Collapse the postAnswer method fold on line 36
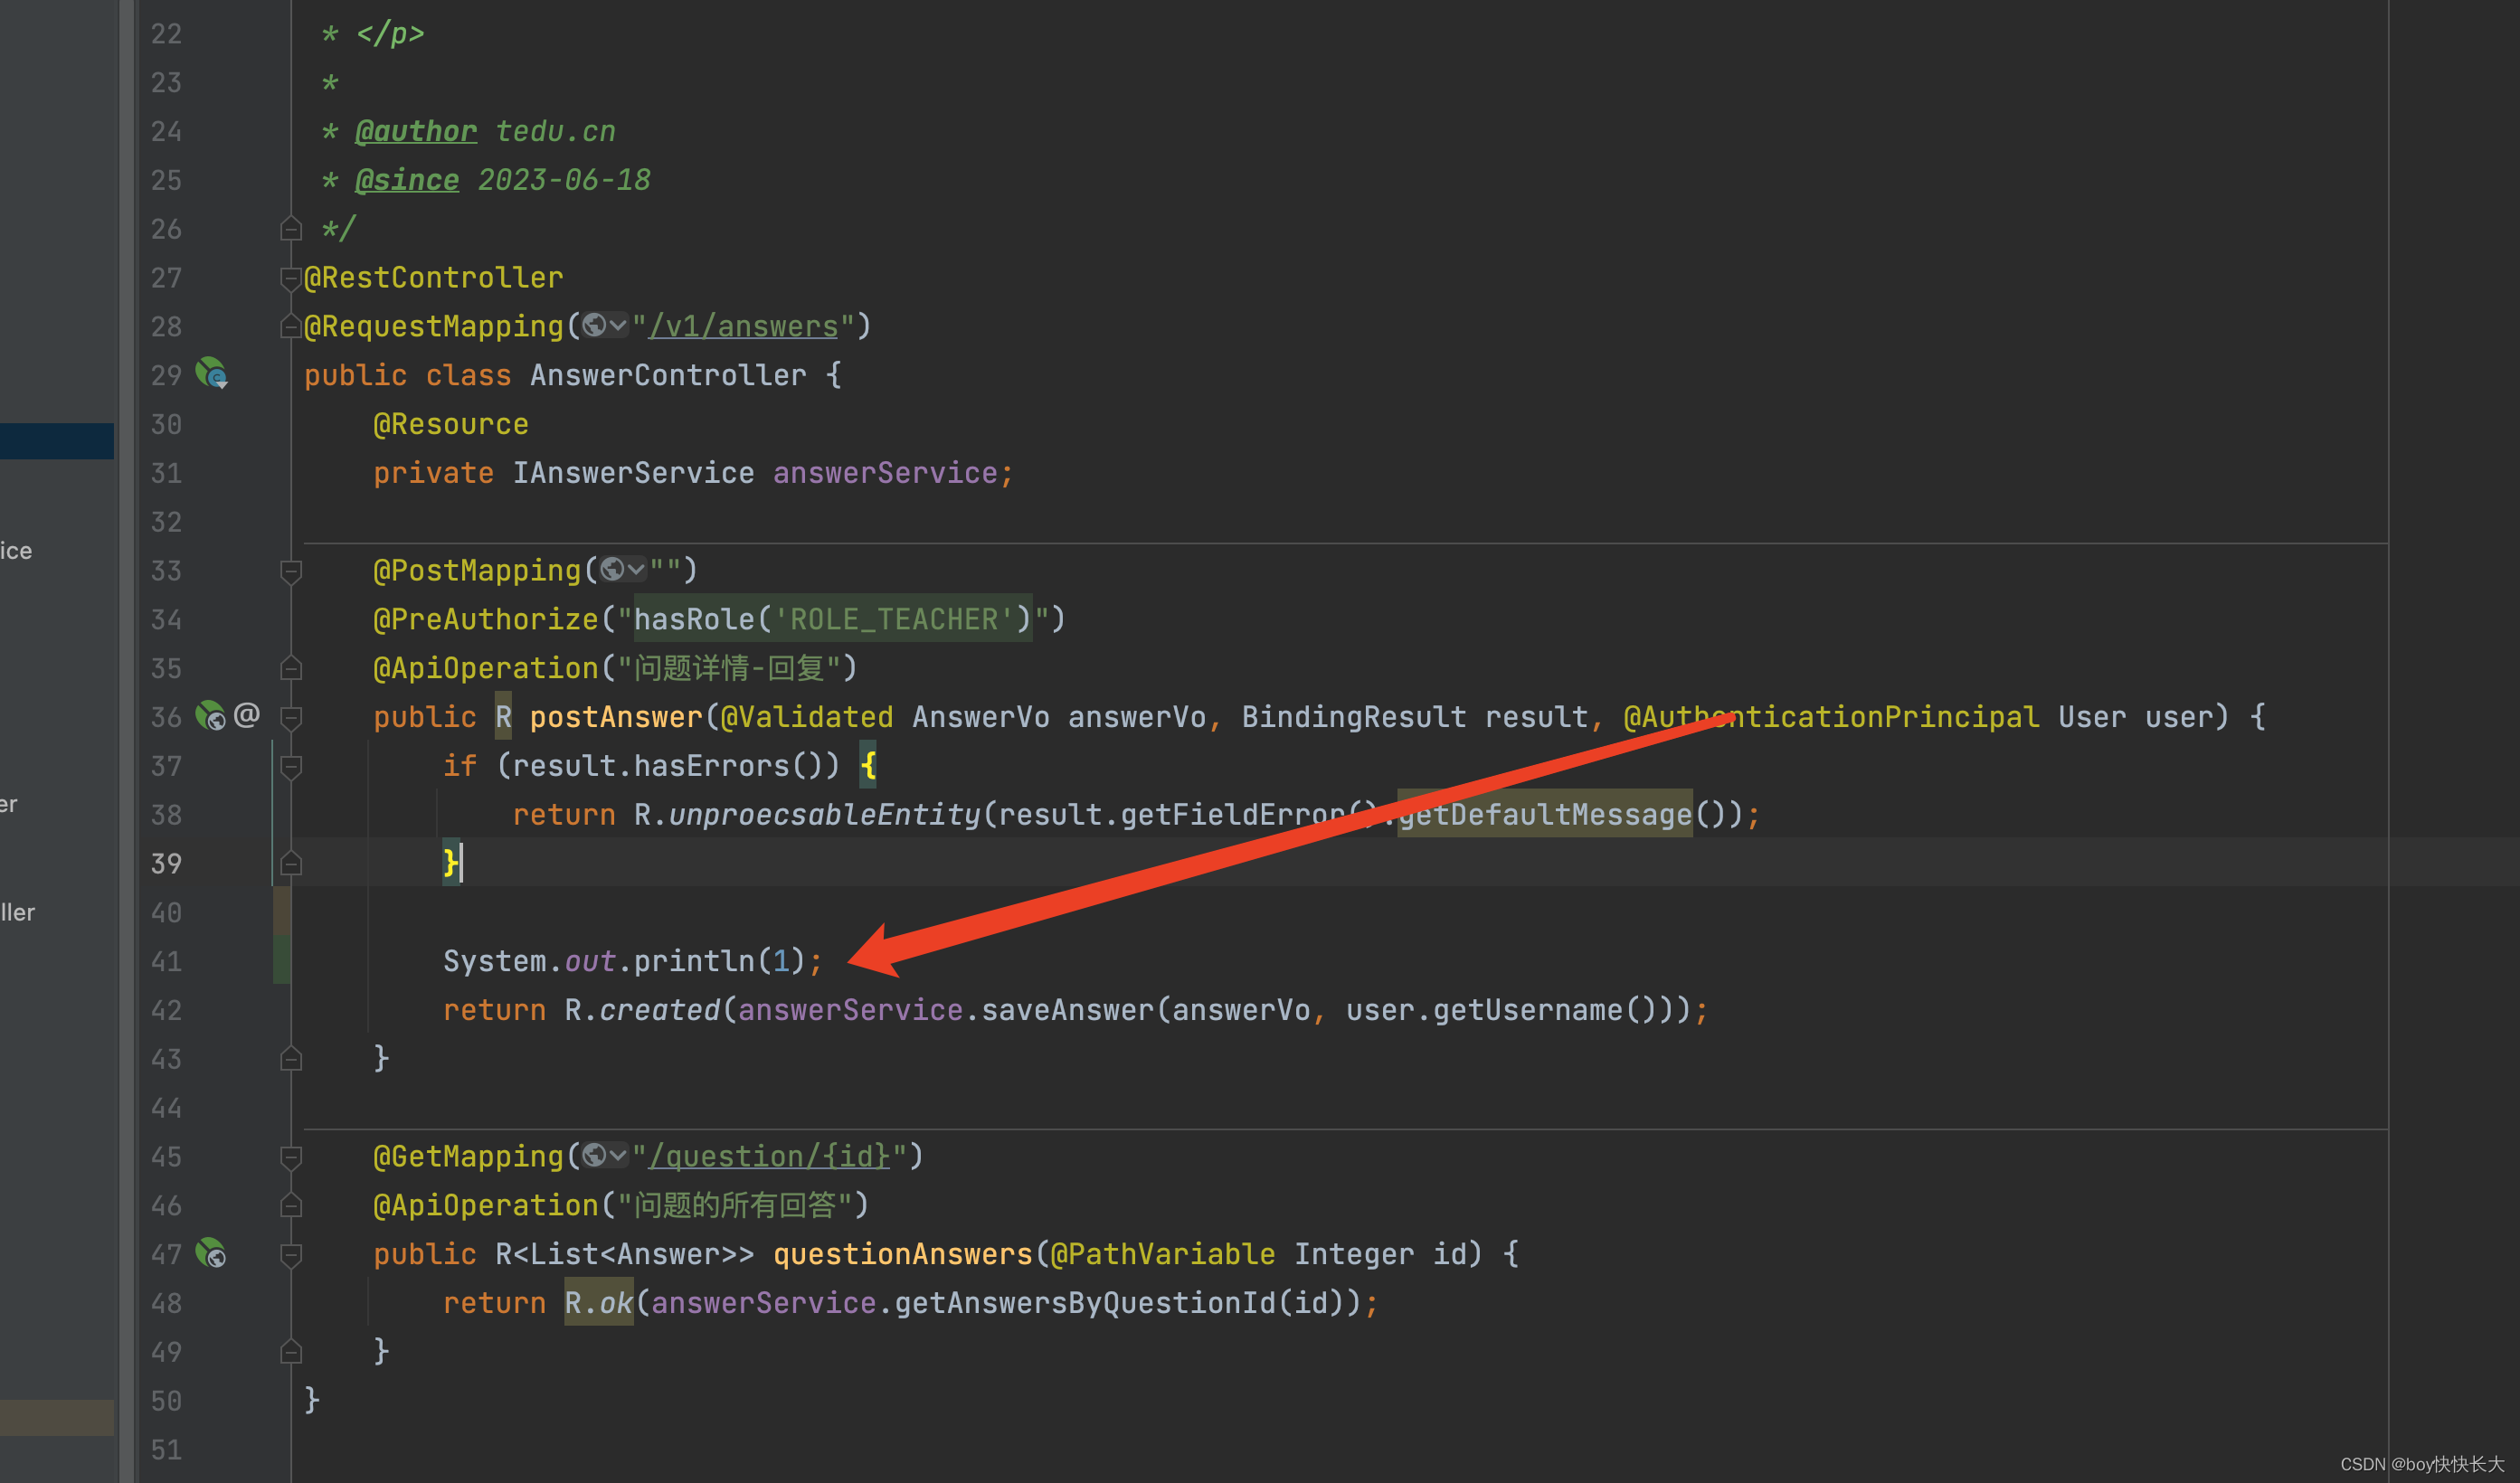The width and height of the screenshot is (2520, 1483). coord(291,717)
